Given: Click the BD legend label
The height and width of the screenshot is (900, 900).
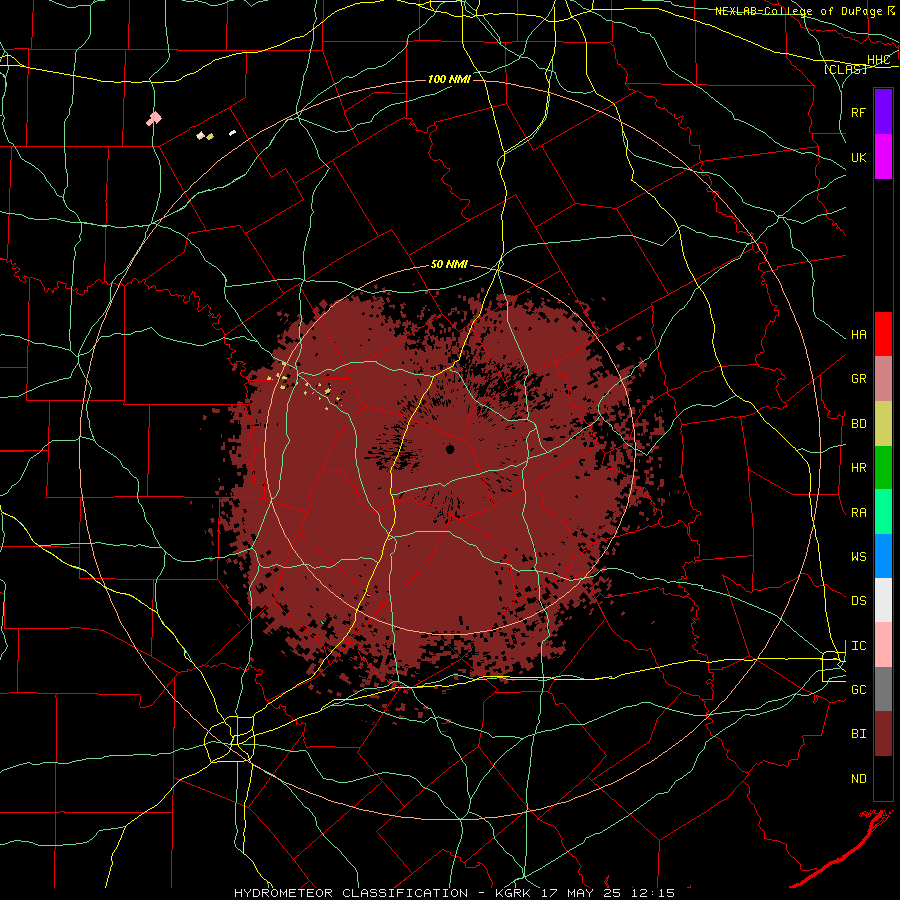Looking at the screenshot, I should coord(858,424).
